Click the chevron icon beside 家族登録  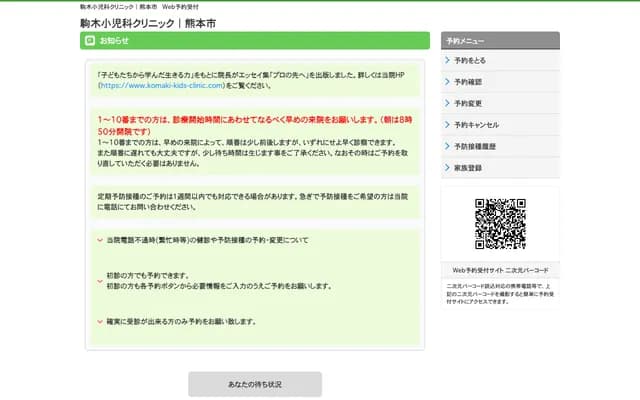(447, 168)
